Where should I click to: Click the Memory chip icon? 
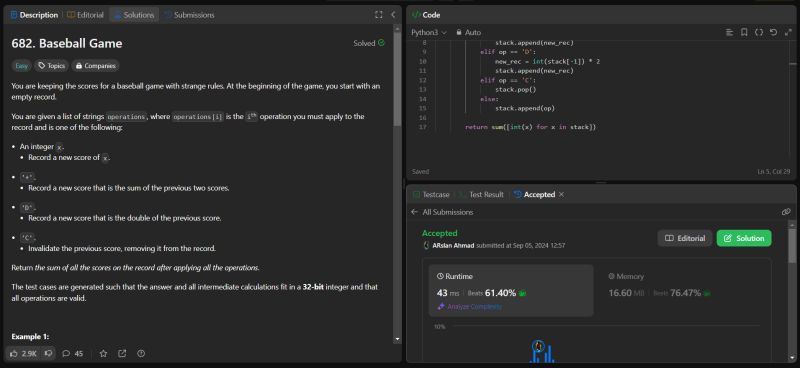tap(611, 276)
